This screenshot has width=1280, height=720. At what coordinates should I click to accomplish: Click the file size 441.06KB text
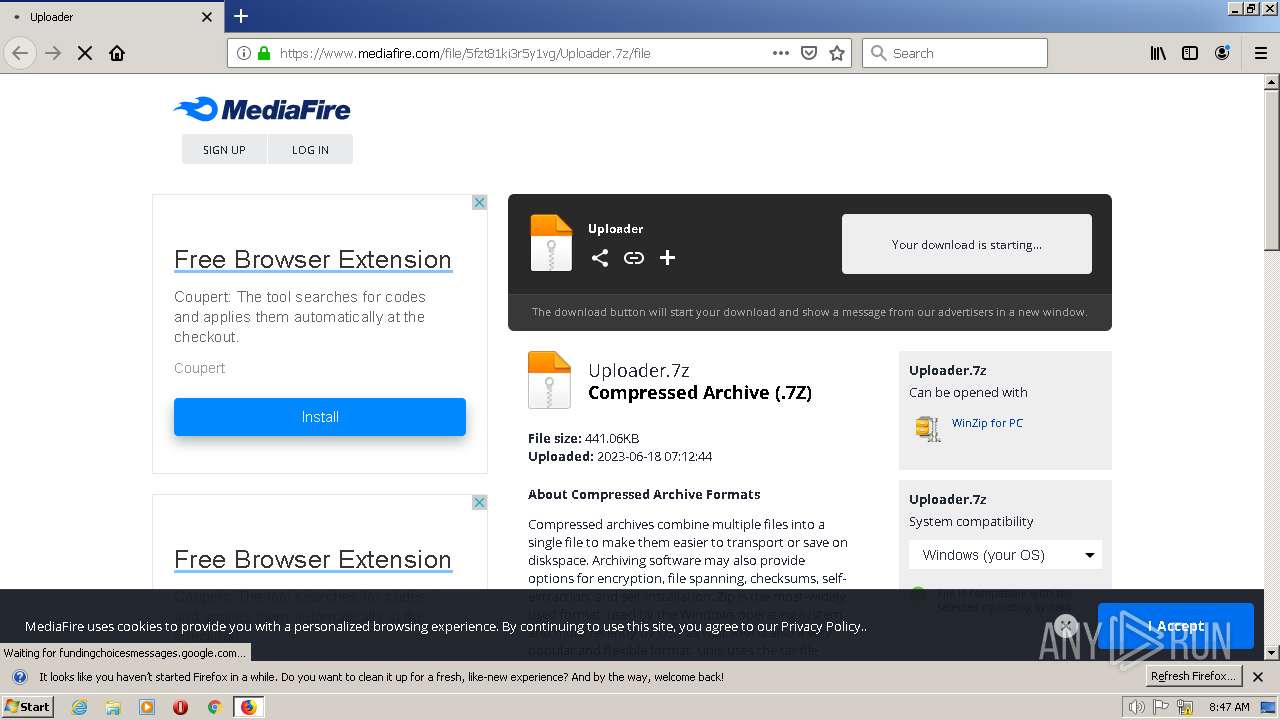pos(612,438)
